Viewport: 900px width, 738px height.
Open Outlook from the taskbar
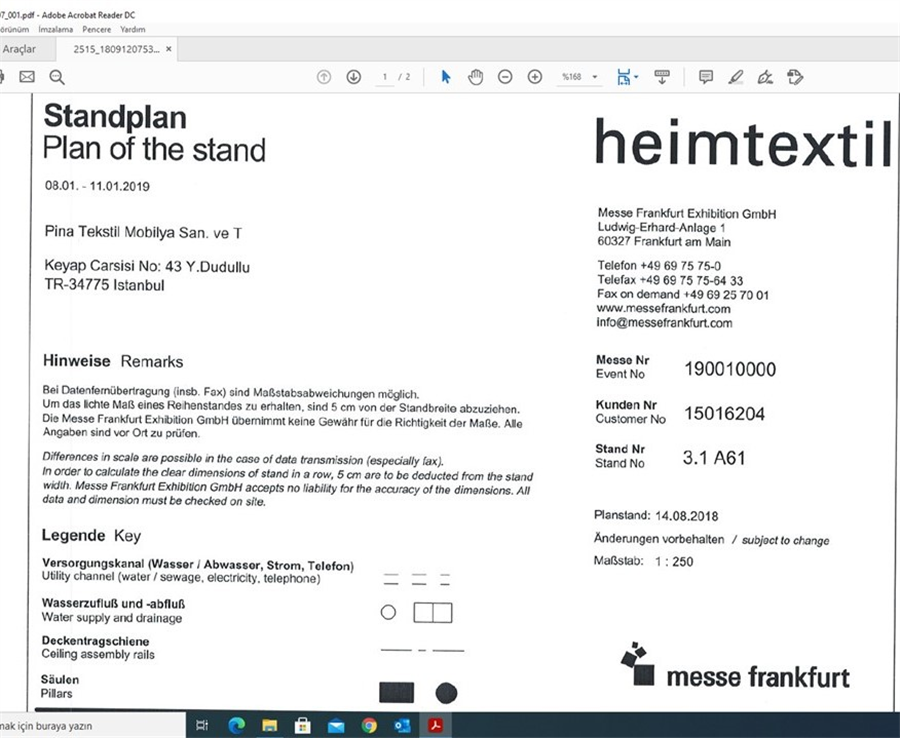click(x=402, y=726)
